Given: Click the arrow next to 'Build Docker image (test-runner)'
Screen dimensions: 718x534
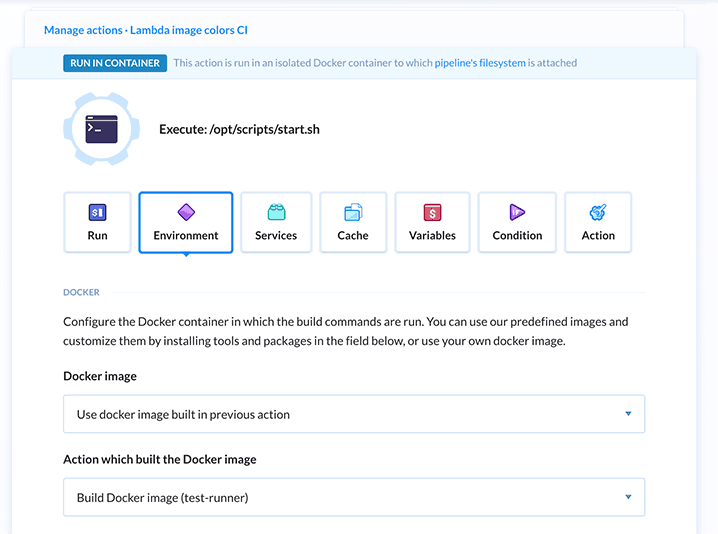Looking at the screenshot, I should pos(628,497).
